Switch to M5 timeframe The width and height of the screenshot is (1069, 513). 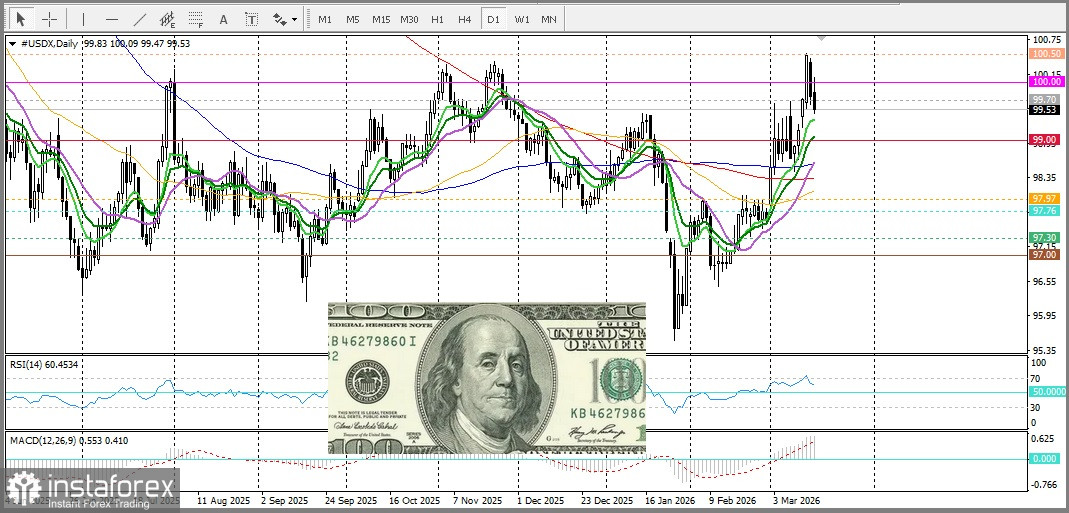tap(352, 19)
